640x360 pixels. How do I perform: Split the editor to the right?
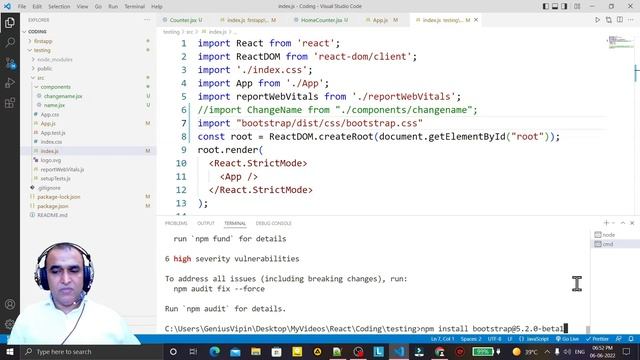[620, 20]
